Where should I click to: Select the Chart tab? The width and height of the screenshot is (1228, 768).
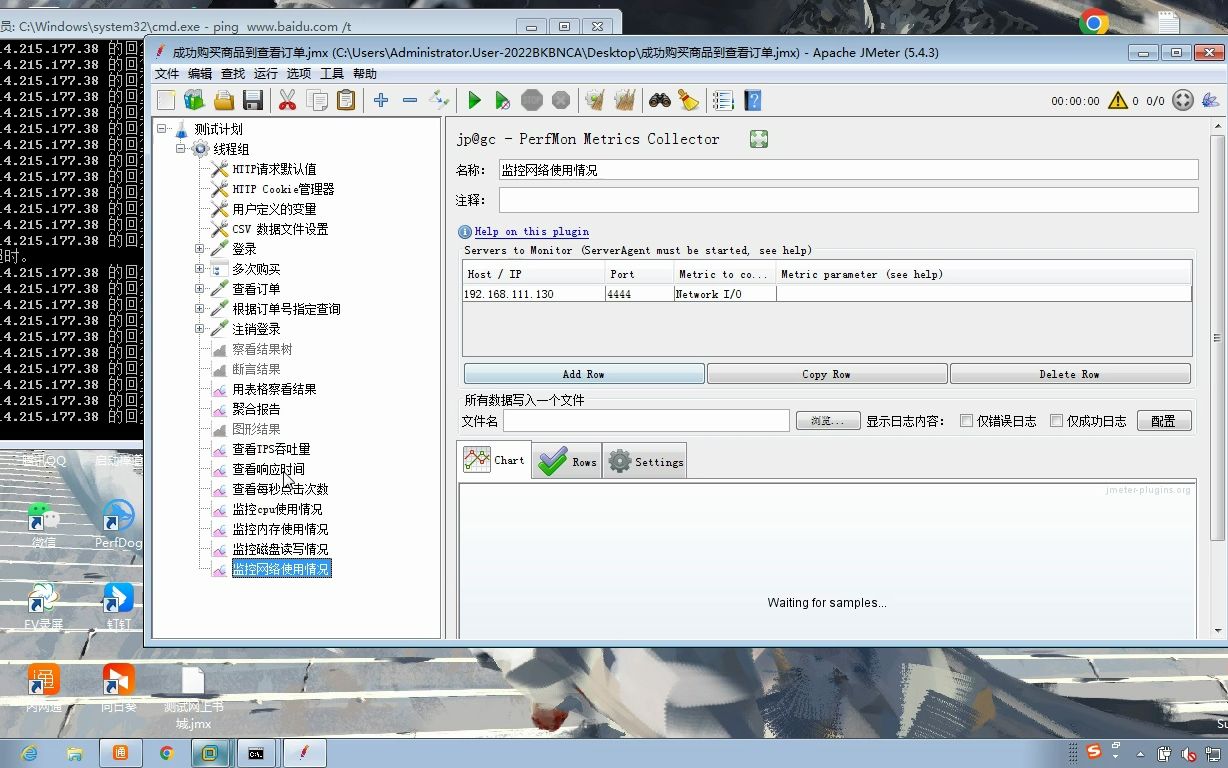click(x=494, y=460)
